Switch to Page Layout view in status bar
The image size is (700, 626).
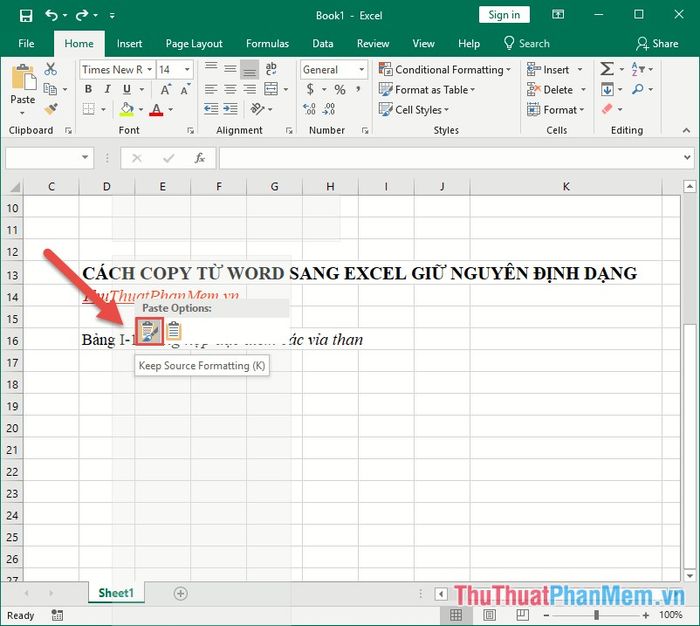pyautogui.click(x=489, y=615)
